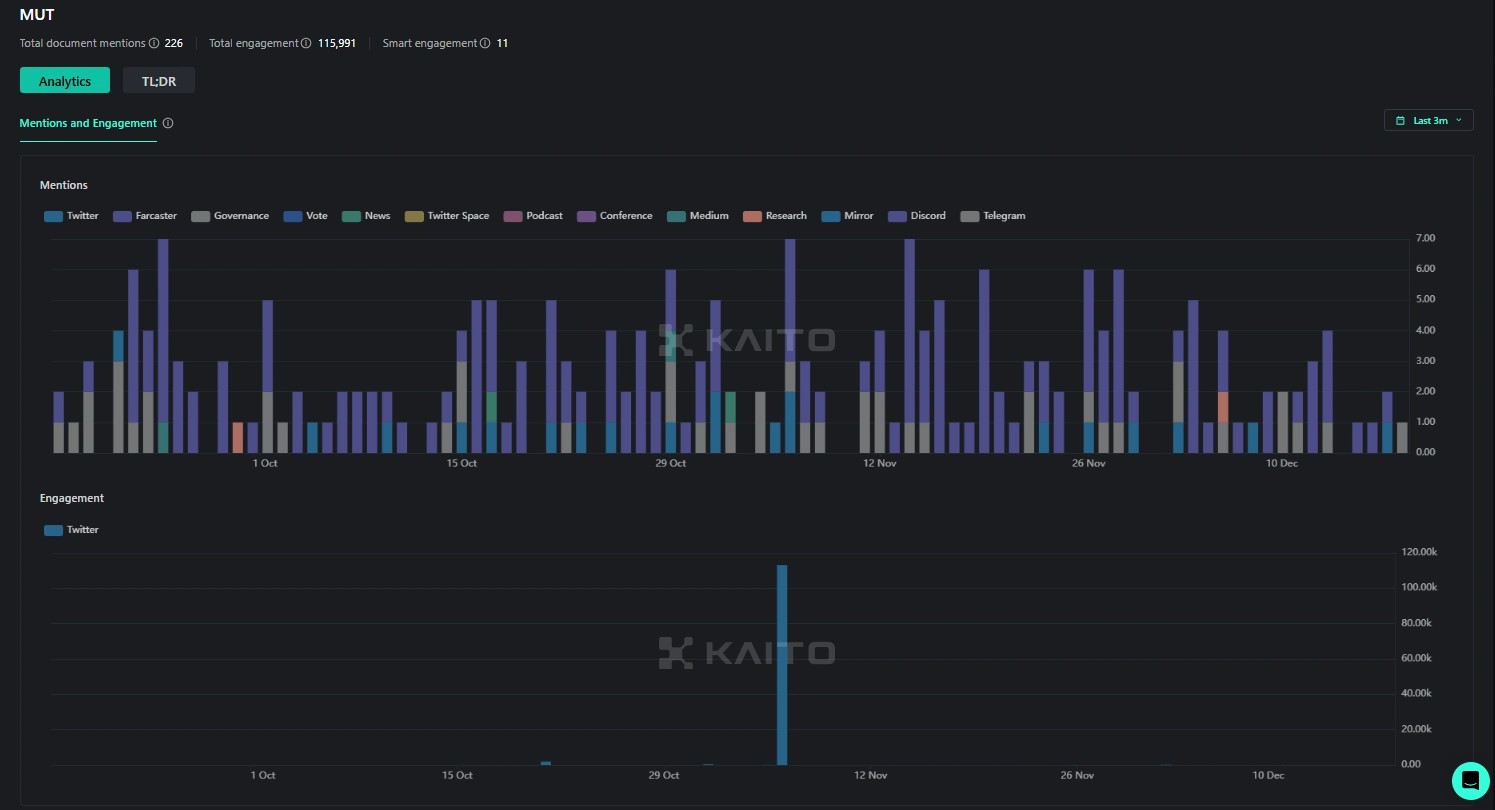Viewport: 1495px width, 810px height.
Task: Switch to the TL;DR tab
Action: click(x=159, y=81)
